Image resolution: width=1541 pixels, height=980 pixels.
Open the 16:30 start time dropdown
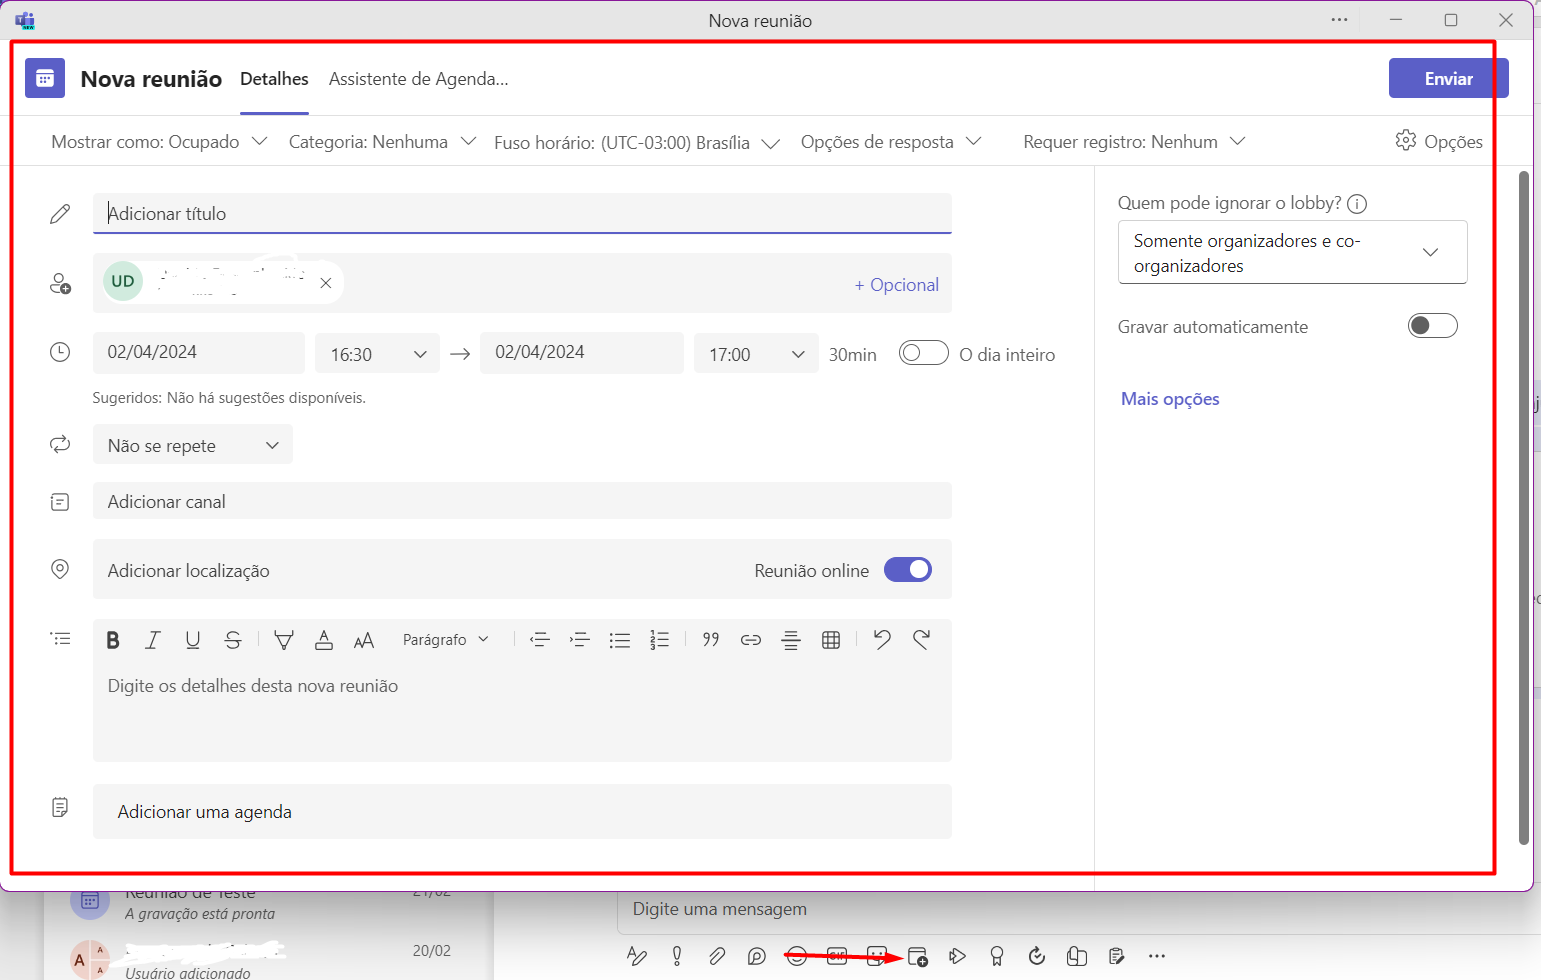click(377, 354)
